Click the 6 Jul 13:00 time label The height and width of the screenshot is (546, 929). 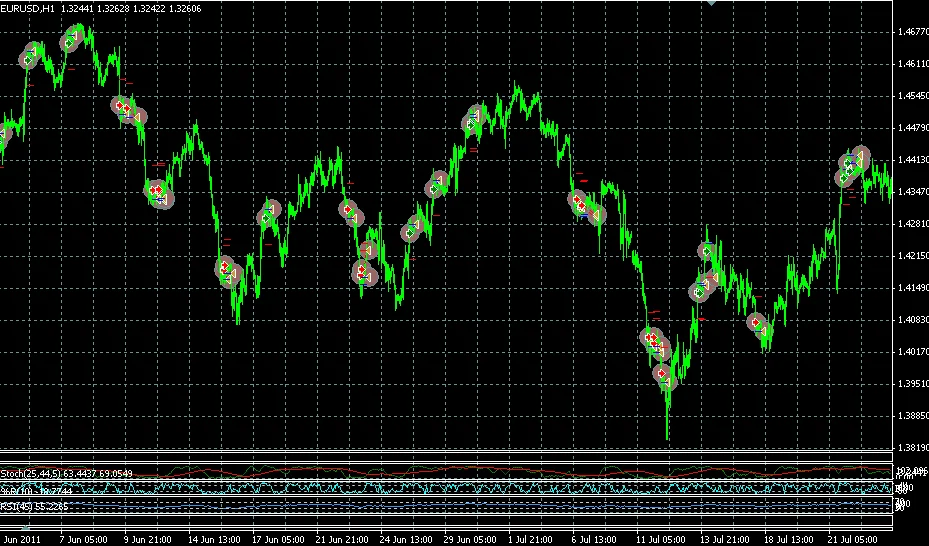click(x=594, y=539)
